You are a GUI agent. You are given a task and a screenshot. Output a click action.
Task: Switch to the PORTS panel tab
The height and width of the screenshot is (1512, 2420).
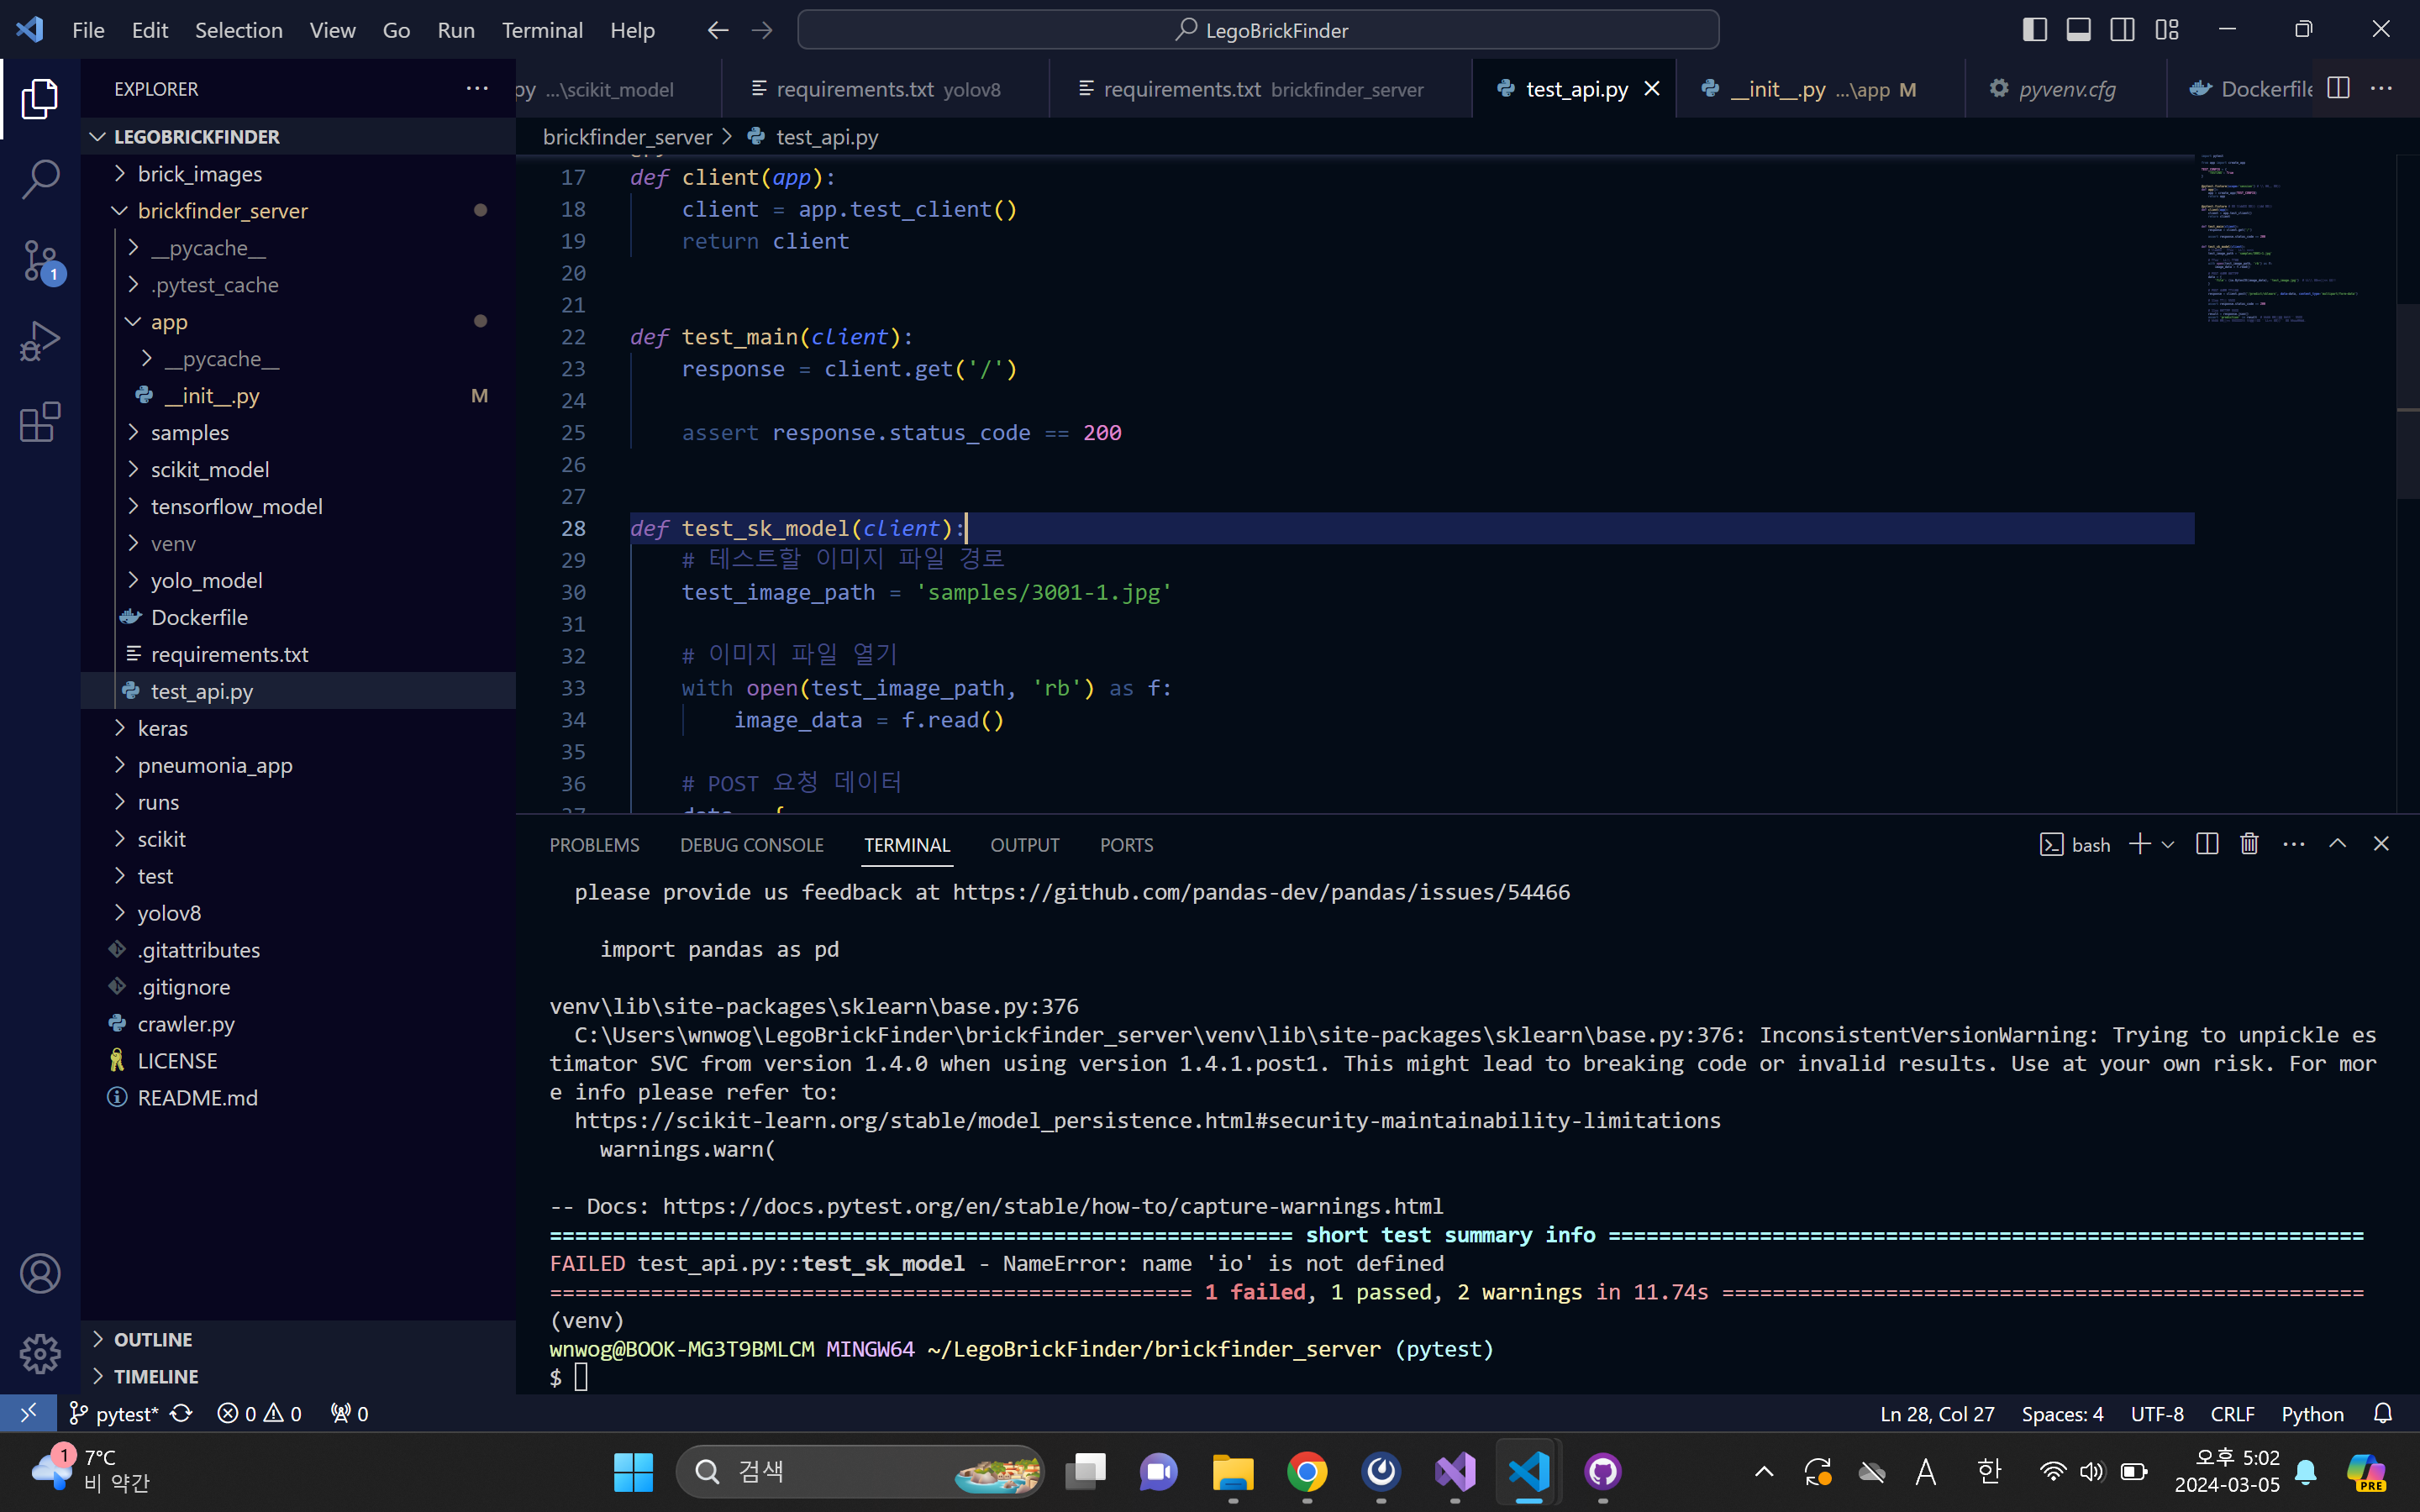pos(1126,845)
